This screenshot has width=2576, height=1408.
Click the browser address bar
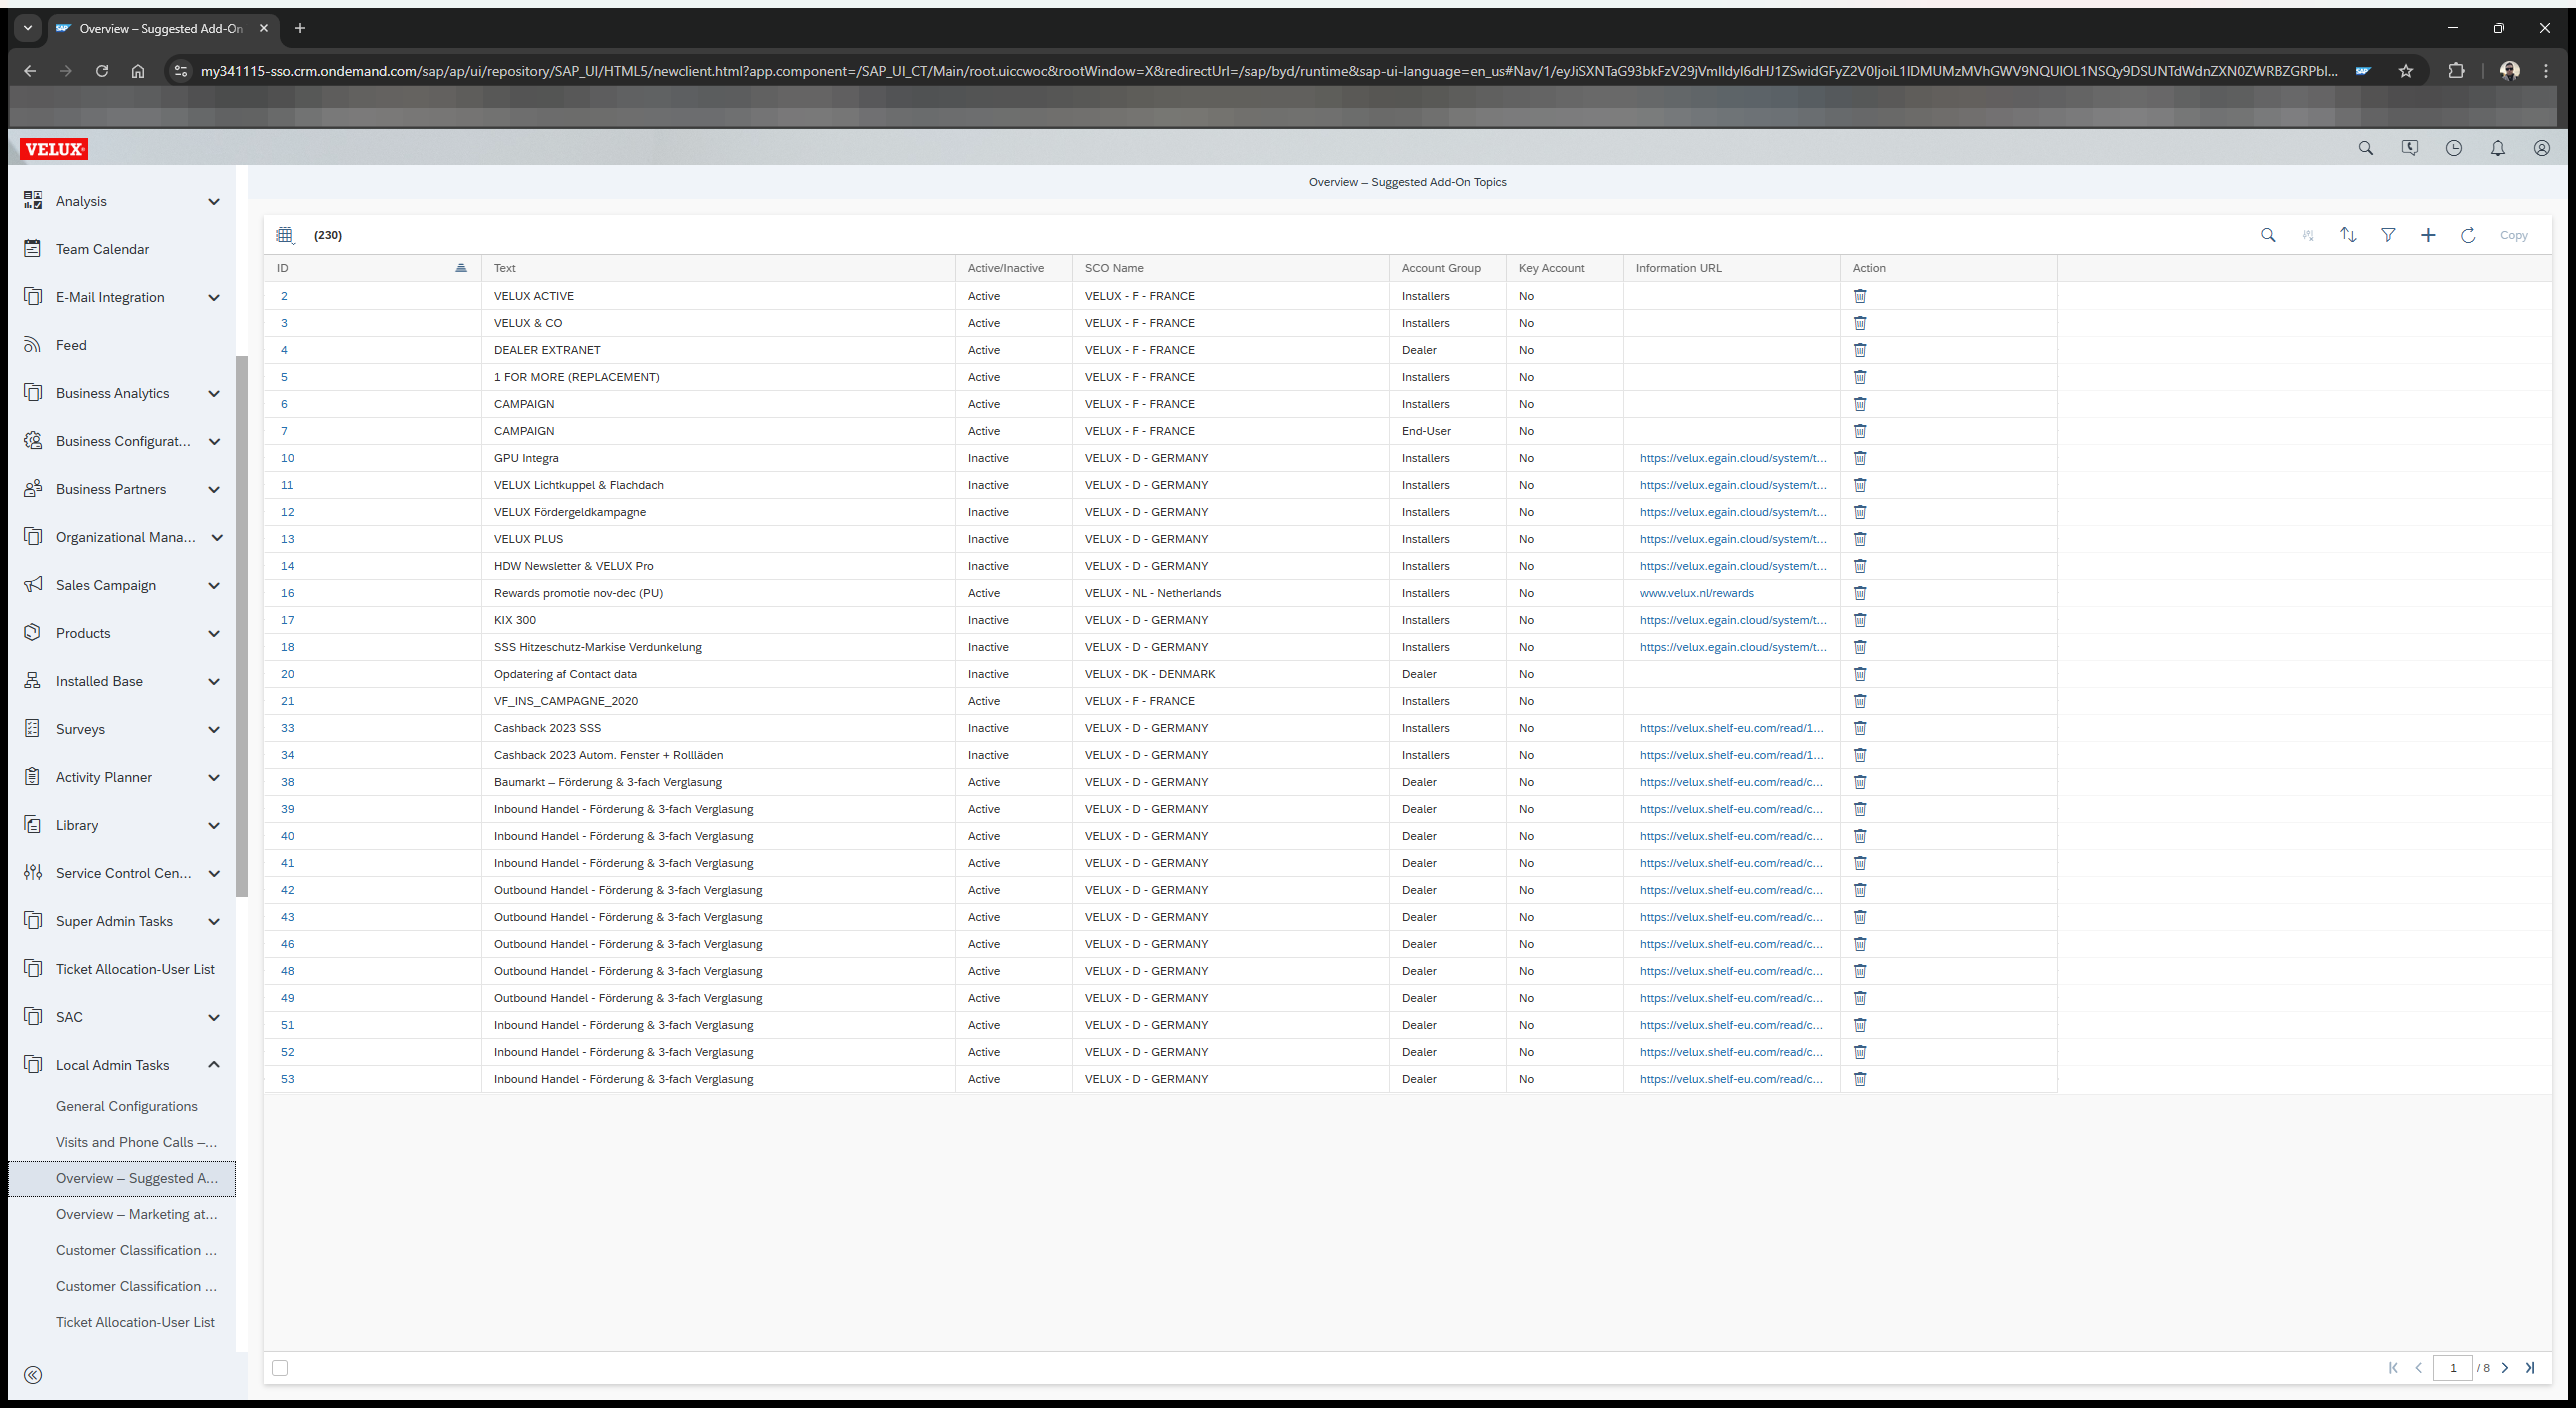1268,71
